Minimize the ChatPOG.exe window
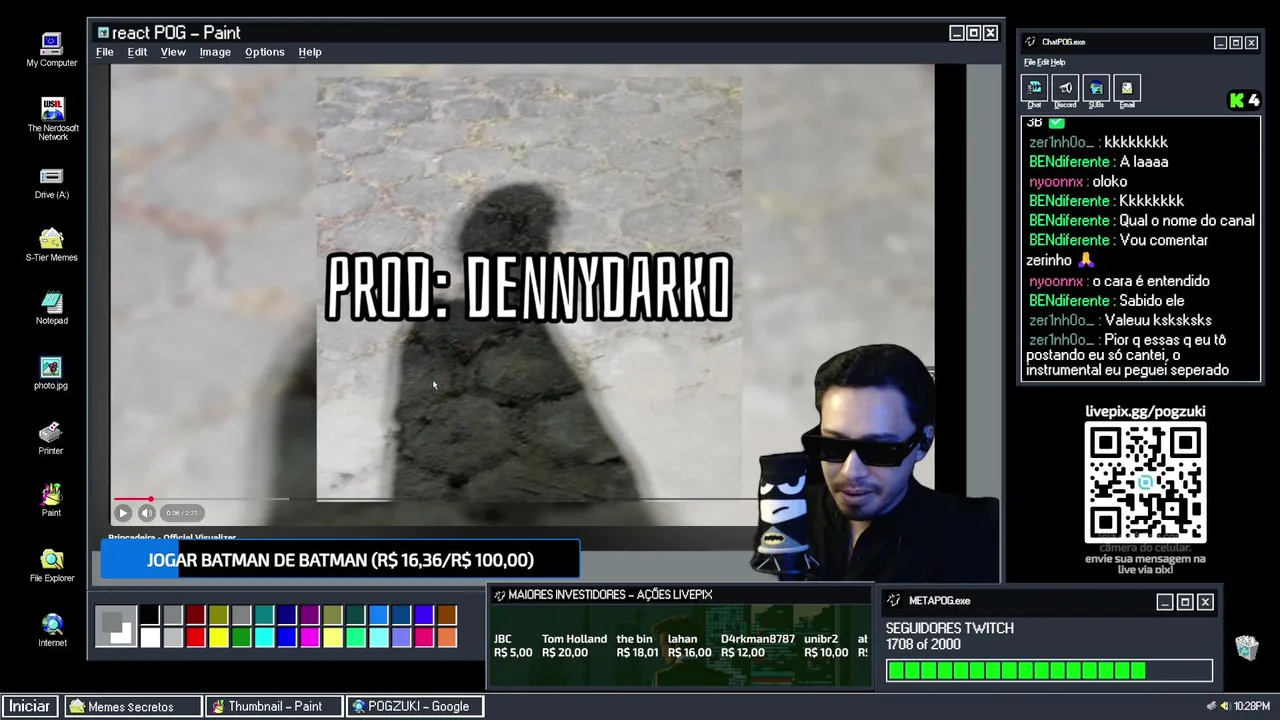The height and width of the screenshot is (720, 1280). [1220, 43]
